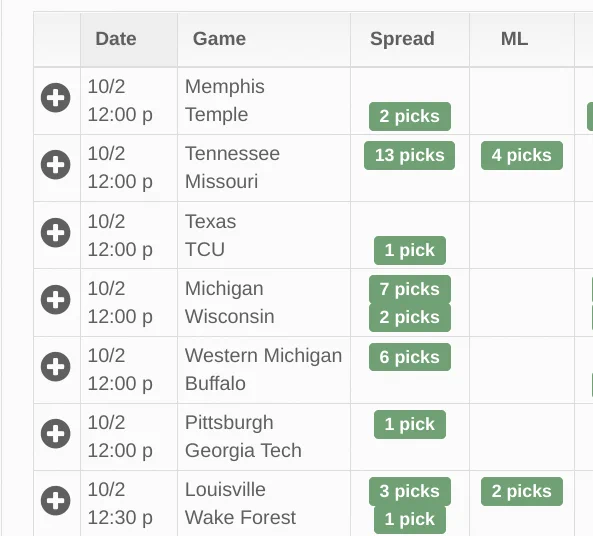Open 1 pick spread badge for TCU
593x536 pixels.
410,250
